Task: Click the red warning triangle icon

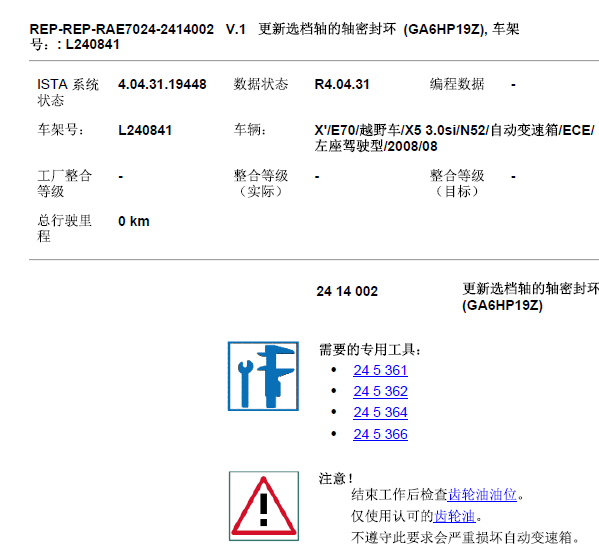Action: click(x=264, y=506)
